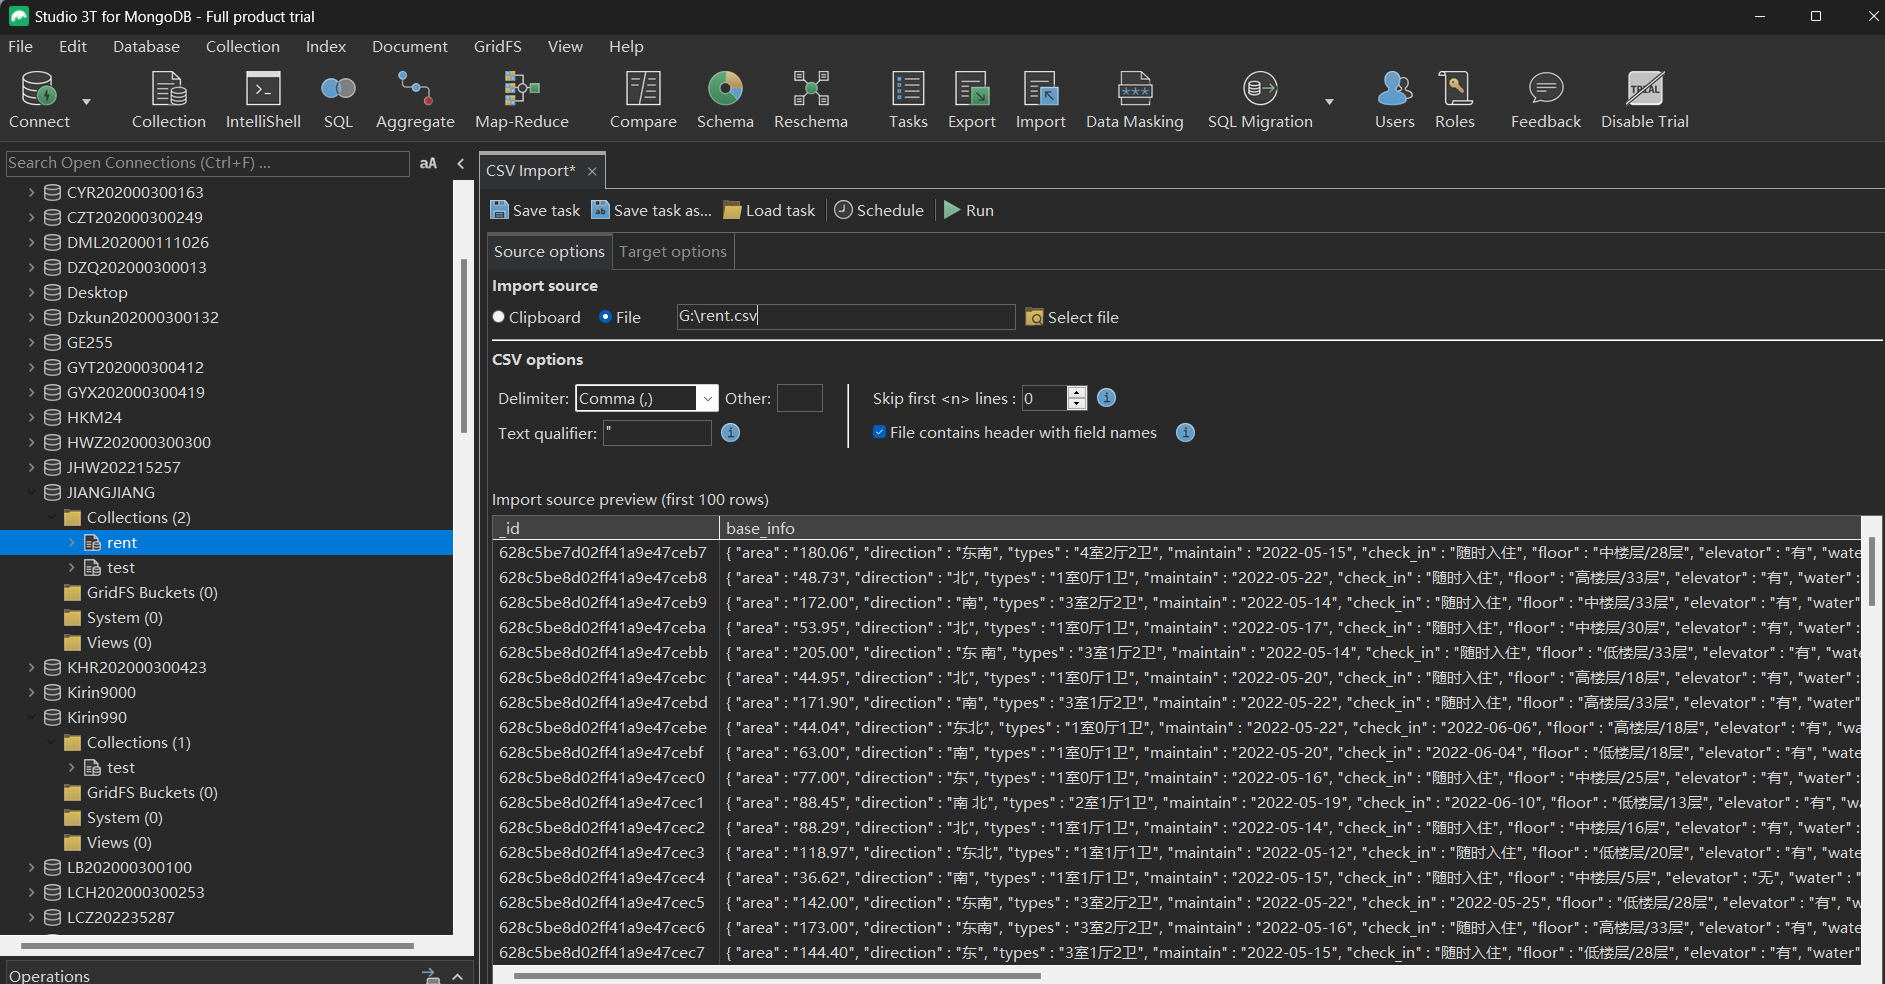
Task: Click the connection tree horizontal scrollbar
Action: pyautogui.click(x=217, y=945)
